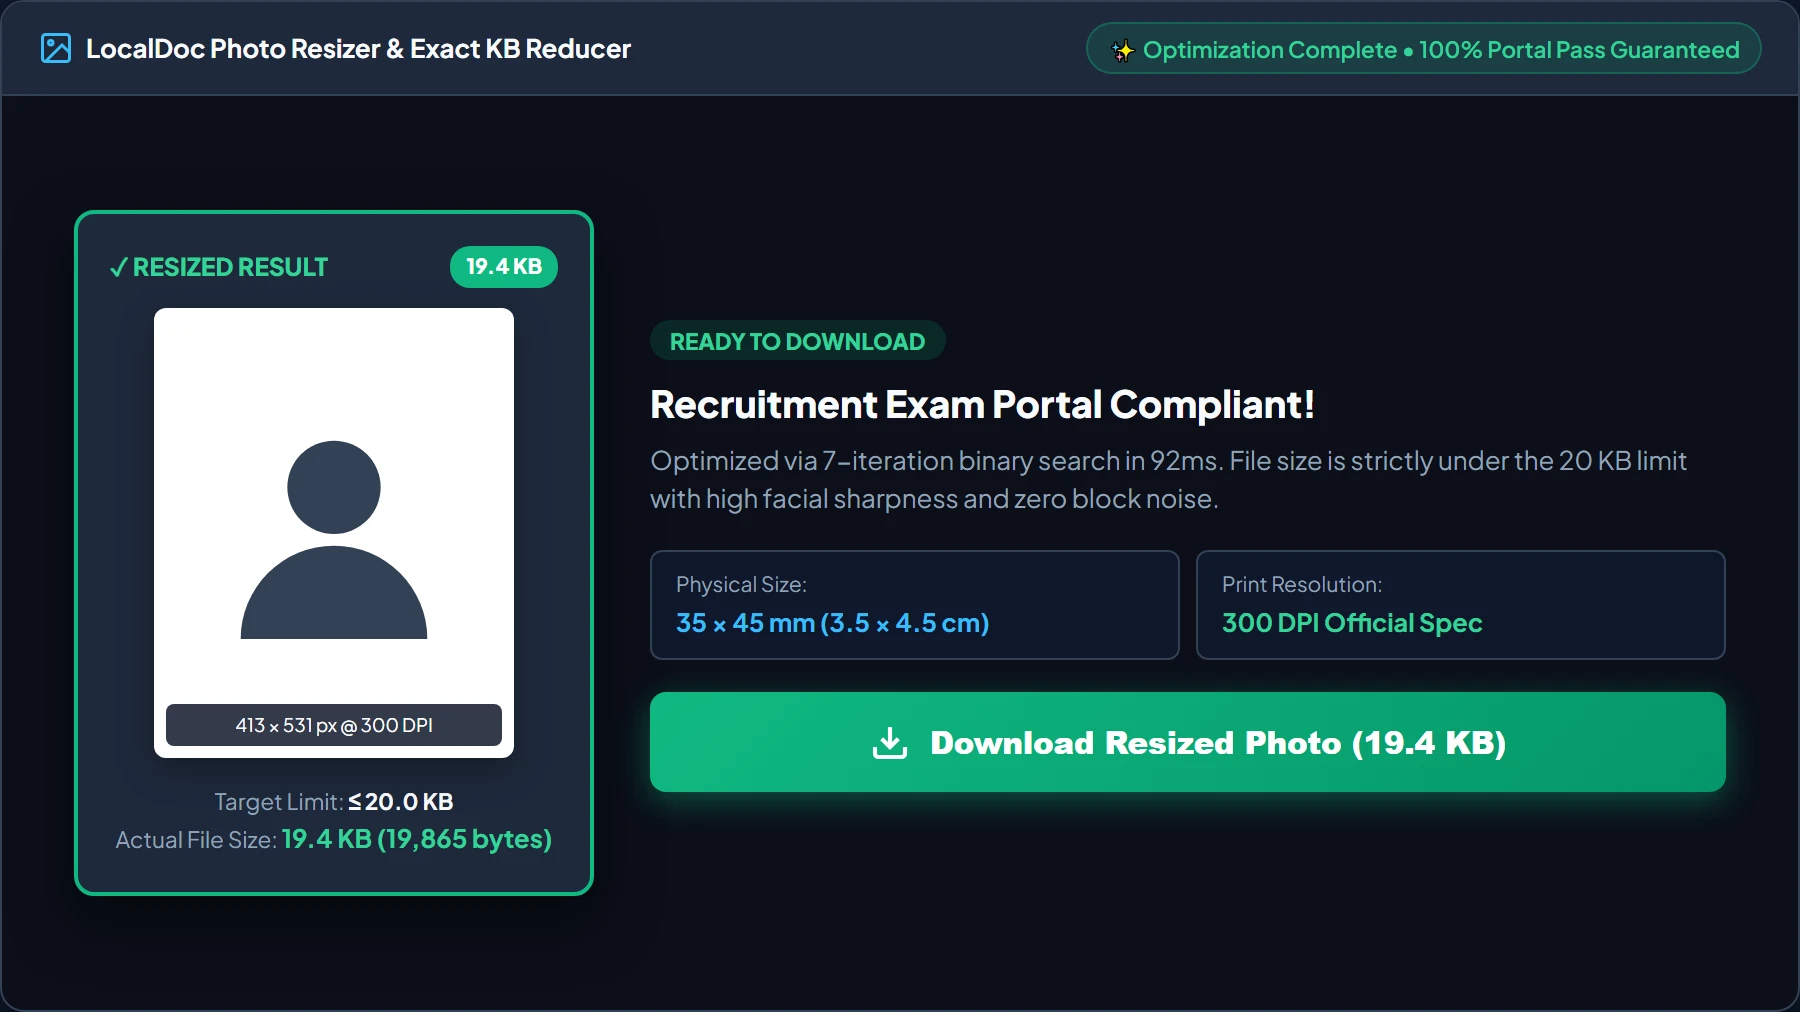Click Actual File Size 19,865 bytes text

334,839
